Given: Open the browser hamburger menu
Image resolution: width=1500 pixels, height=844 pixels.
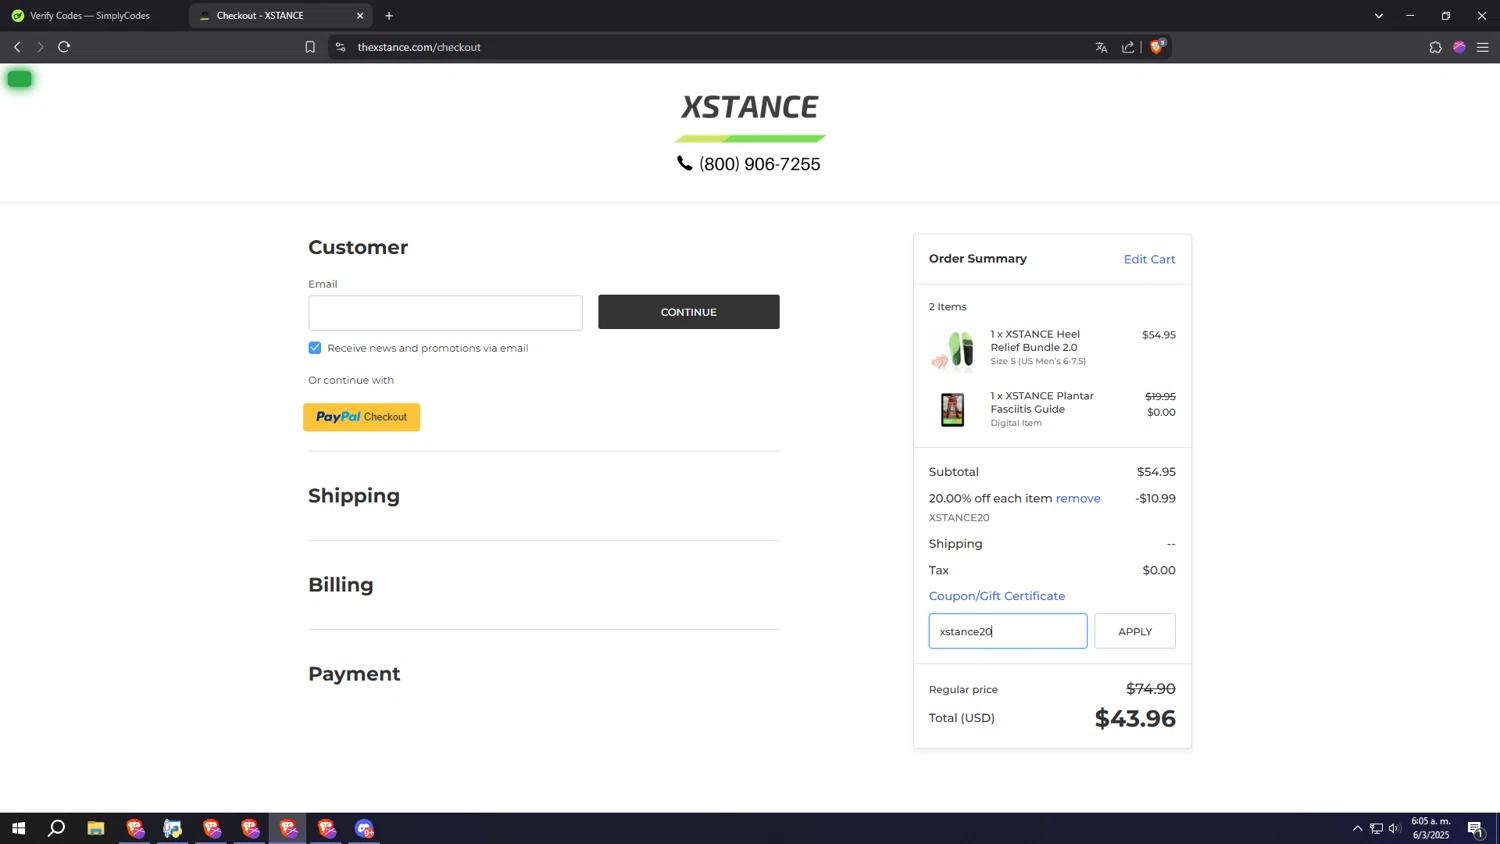Looking at the screenshot, I should point(1483,47).
